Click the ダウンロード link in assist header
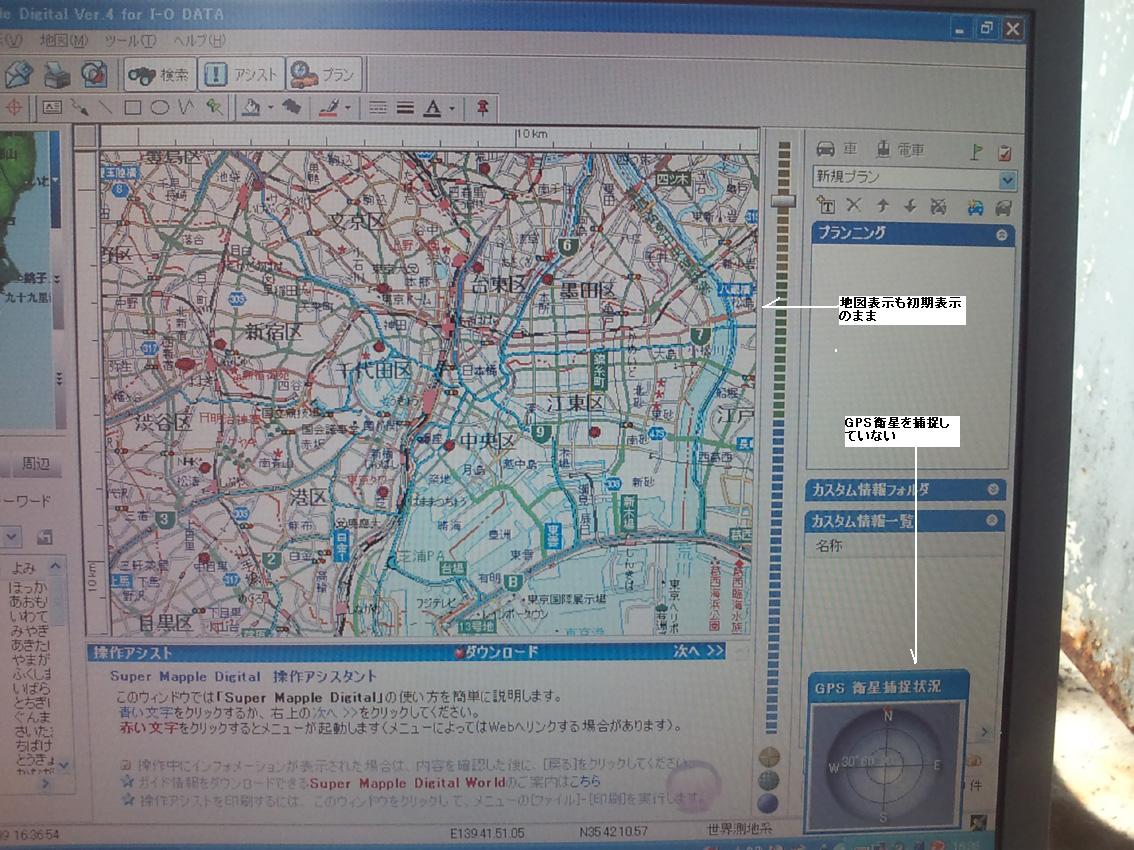The image size is (1134, 850). point(497,652)
